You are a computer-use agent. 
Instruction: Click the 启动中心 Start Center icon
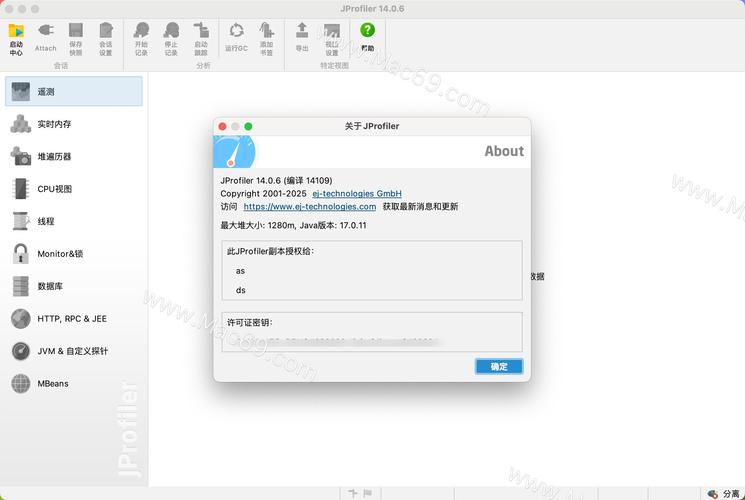point(16,36)
